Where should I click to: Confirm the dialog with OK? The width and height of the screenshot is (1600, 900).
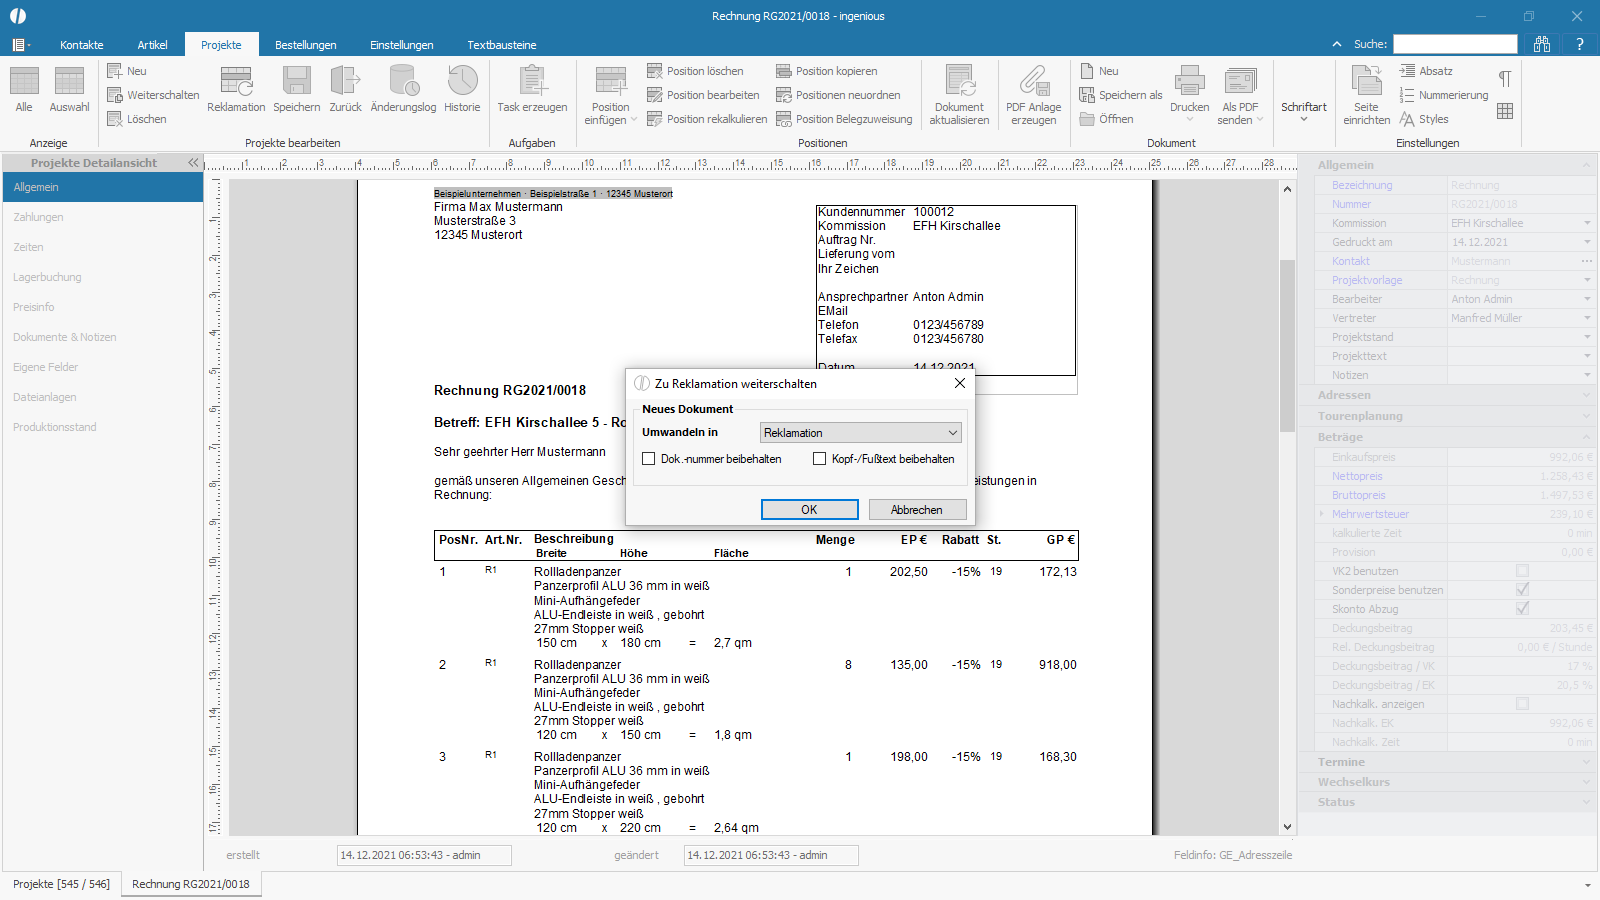[x=809, y=510]
